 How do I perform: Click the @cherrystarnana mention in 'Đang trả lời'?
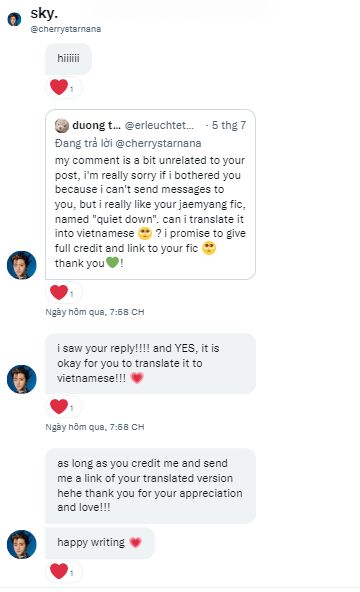click(x=158, y=143)
